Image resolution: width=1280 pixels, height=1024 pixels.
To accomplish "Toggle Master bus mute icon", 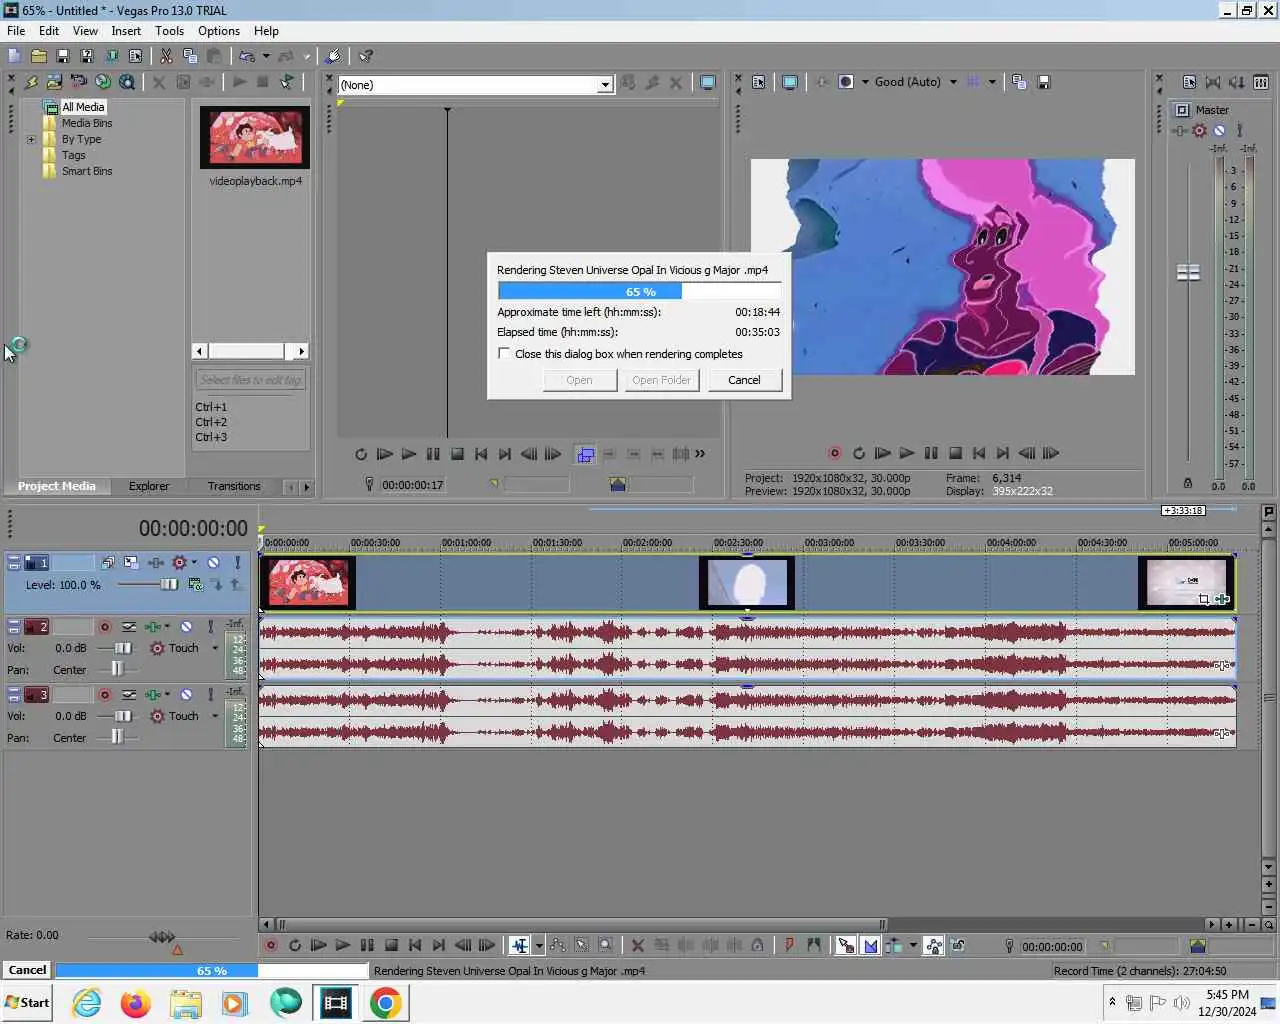I will coord(1219,130).
